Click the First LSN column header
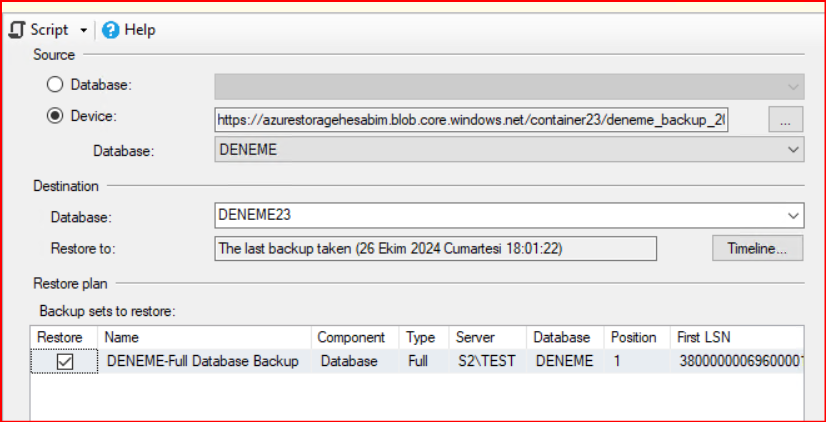The height and width of the screenshot is (422, 826). point(704,337)
